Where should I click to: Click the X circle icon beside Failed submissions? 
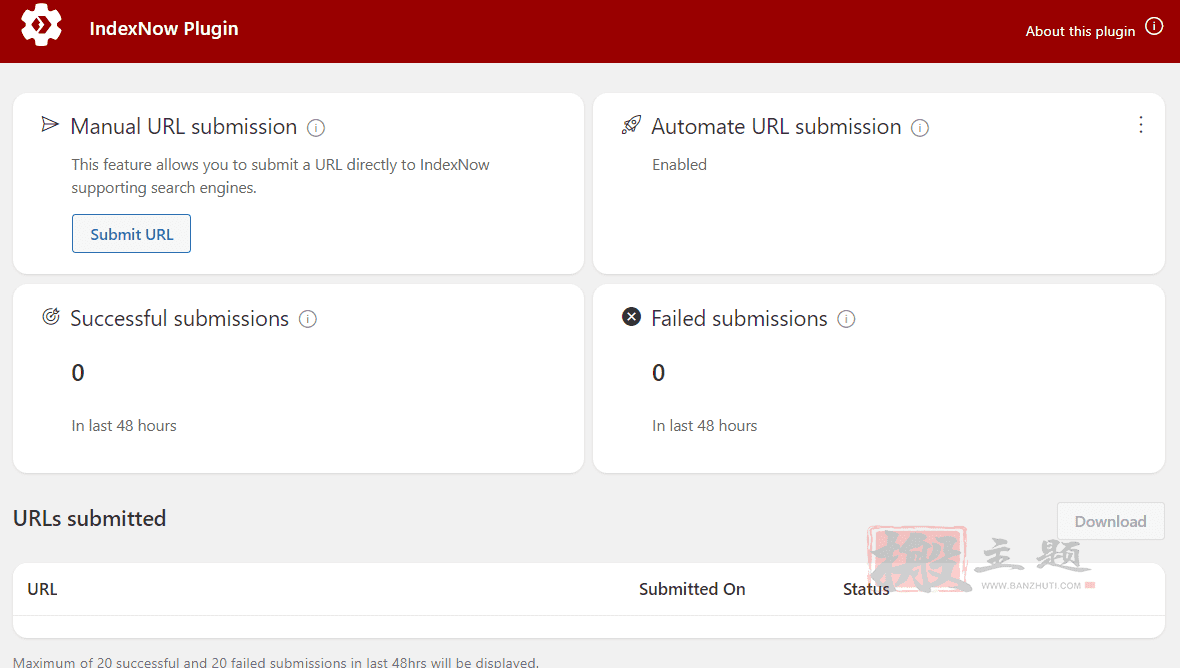(x=631, y=317)
